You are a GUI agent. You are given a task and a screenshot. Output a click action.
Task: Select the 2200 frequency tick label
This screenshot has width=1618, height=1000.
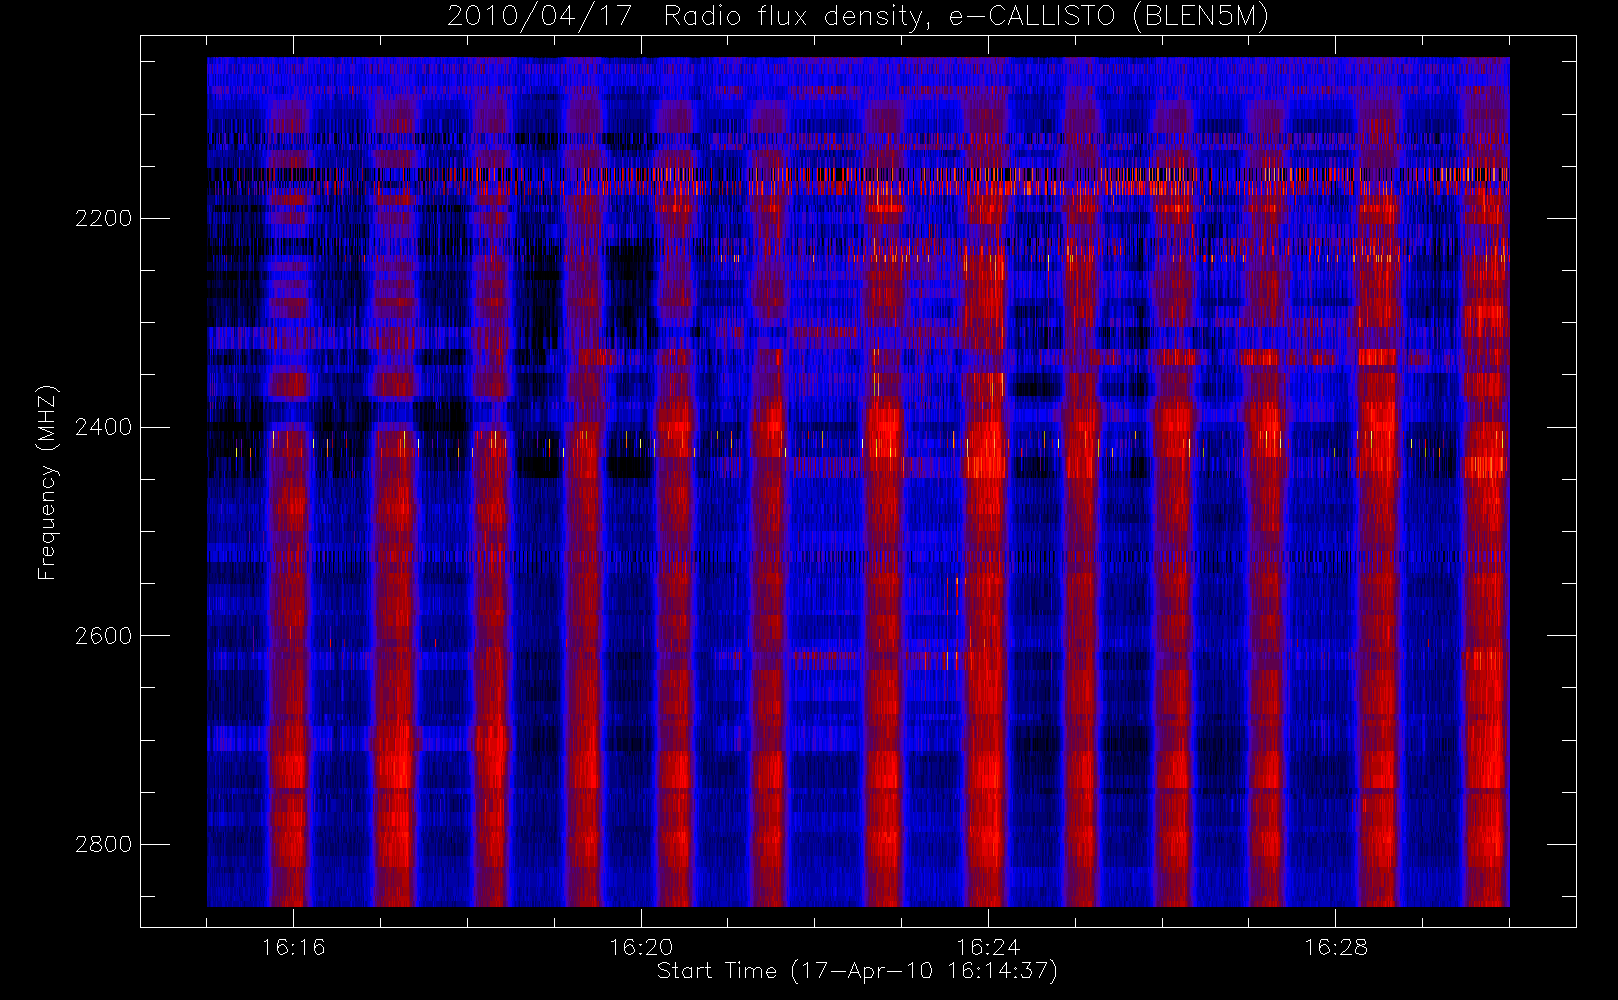103,218
